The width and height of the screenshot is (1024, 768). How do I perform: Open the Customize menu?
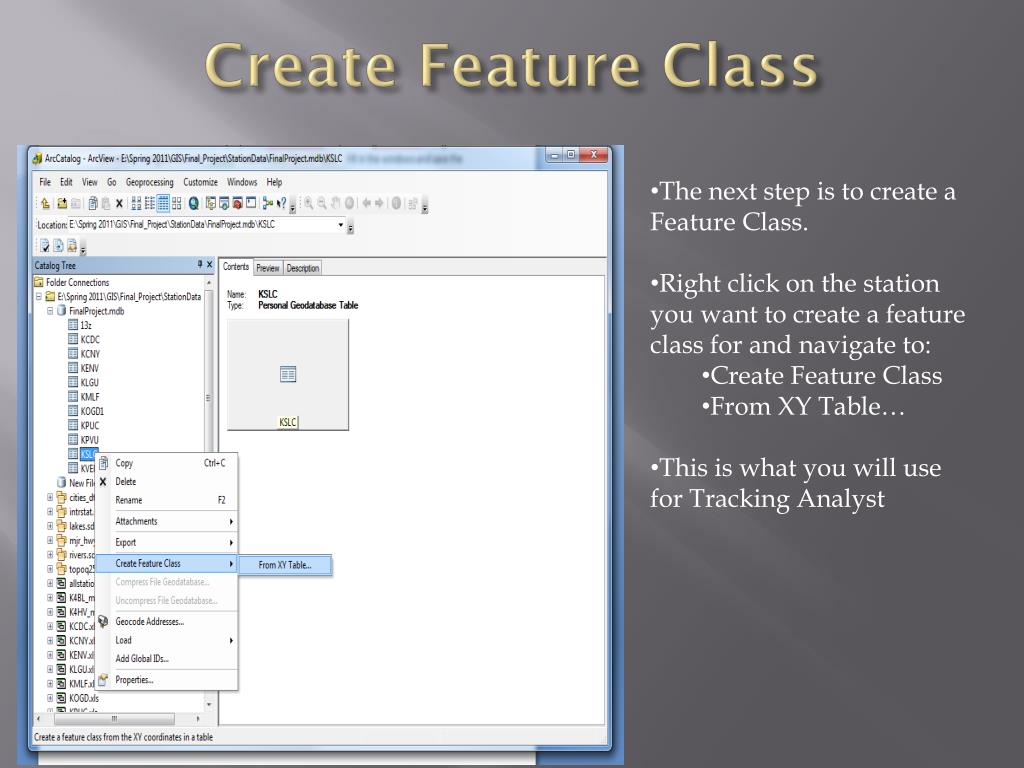click(x=200, y=182)
